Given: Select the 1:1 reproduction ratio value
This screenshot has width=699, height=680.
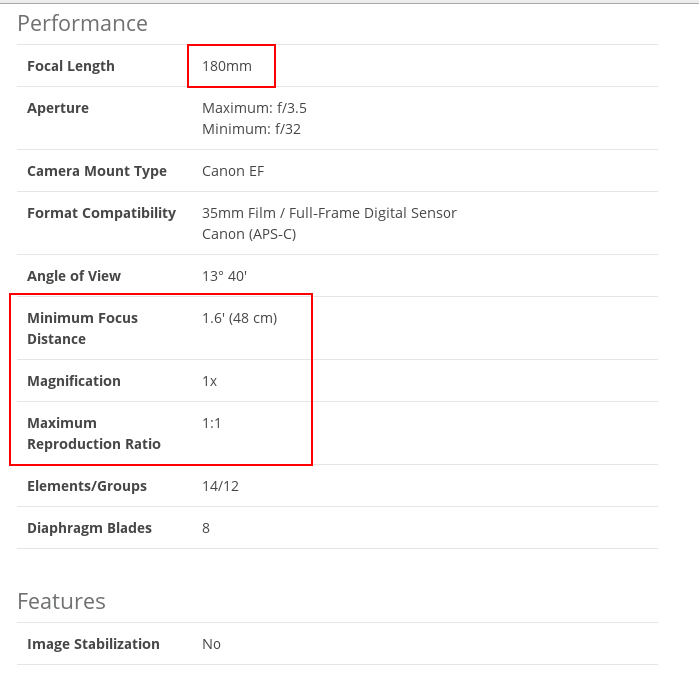Looking at the screenshot, I should coord(212,423).
